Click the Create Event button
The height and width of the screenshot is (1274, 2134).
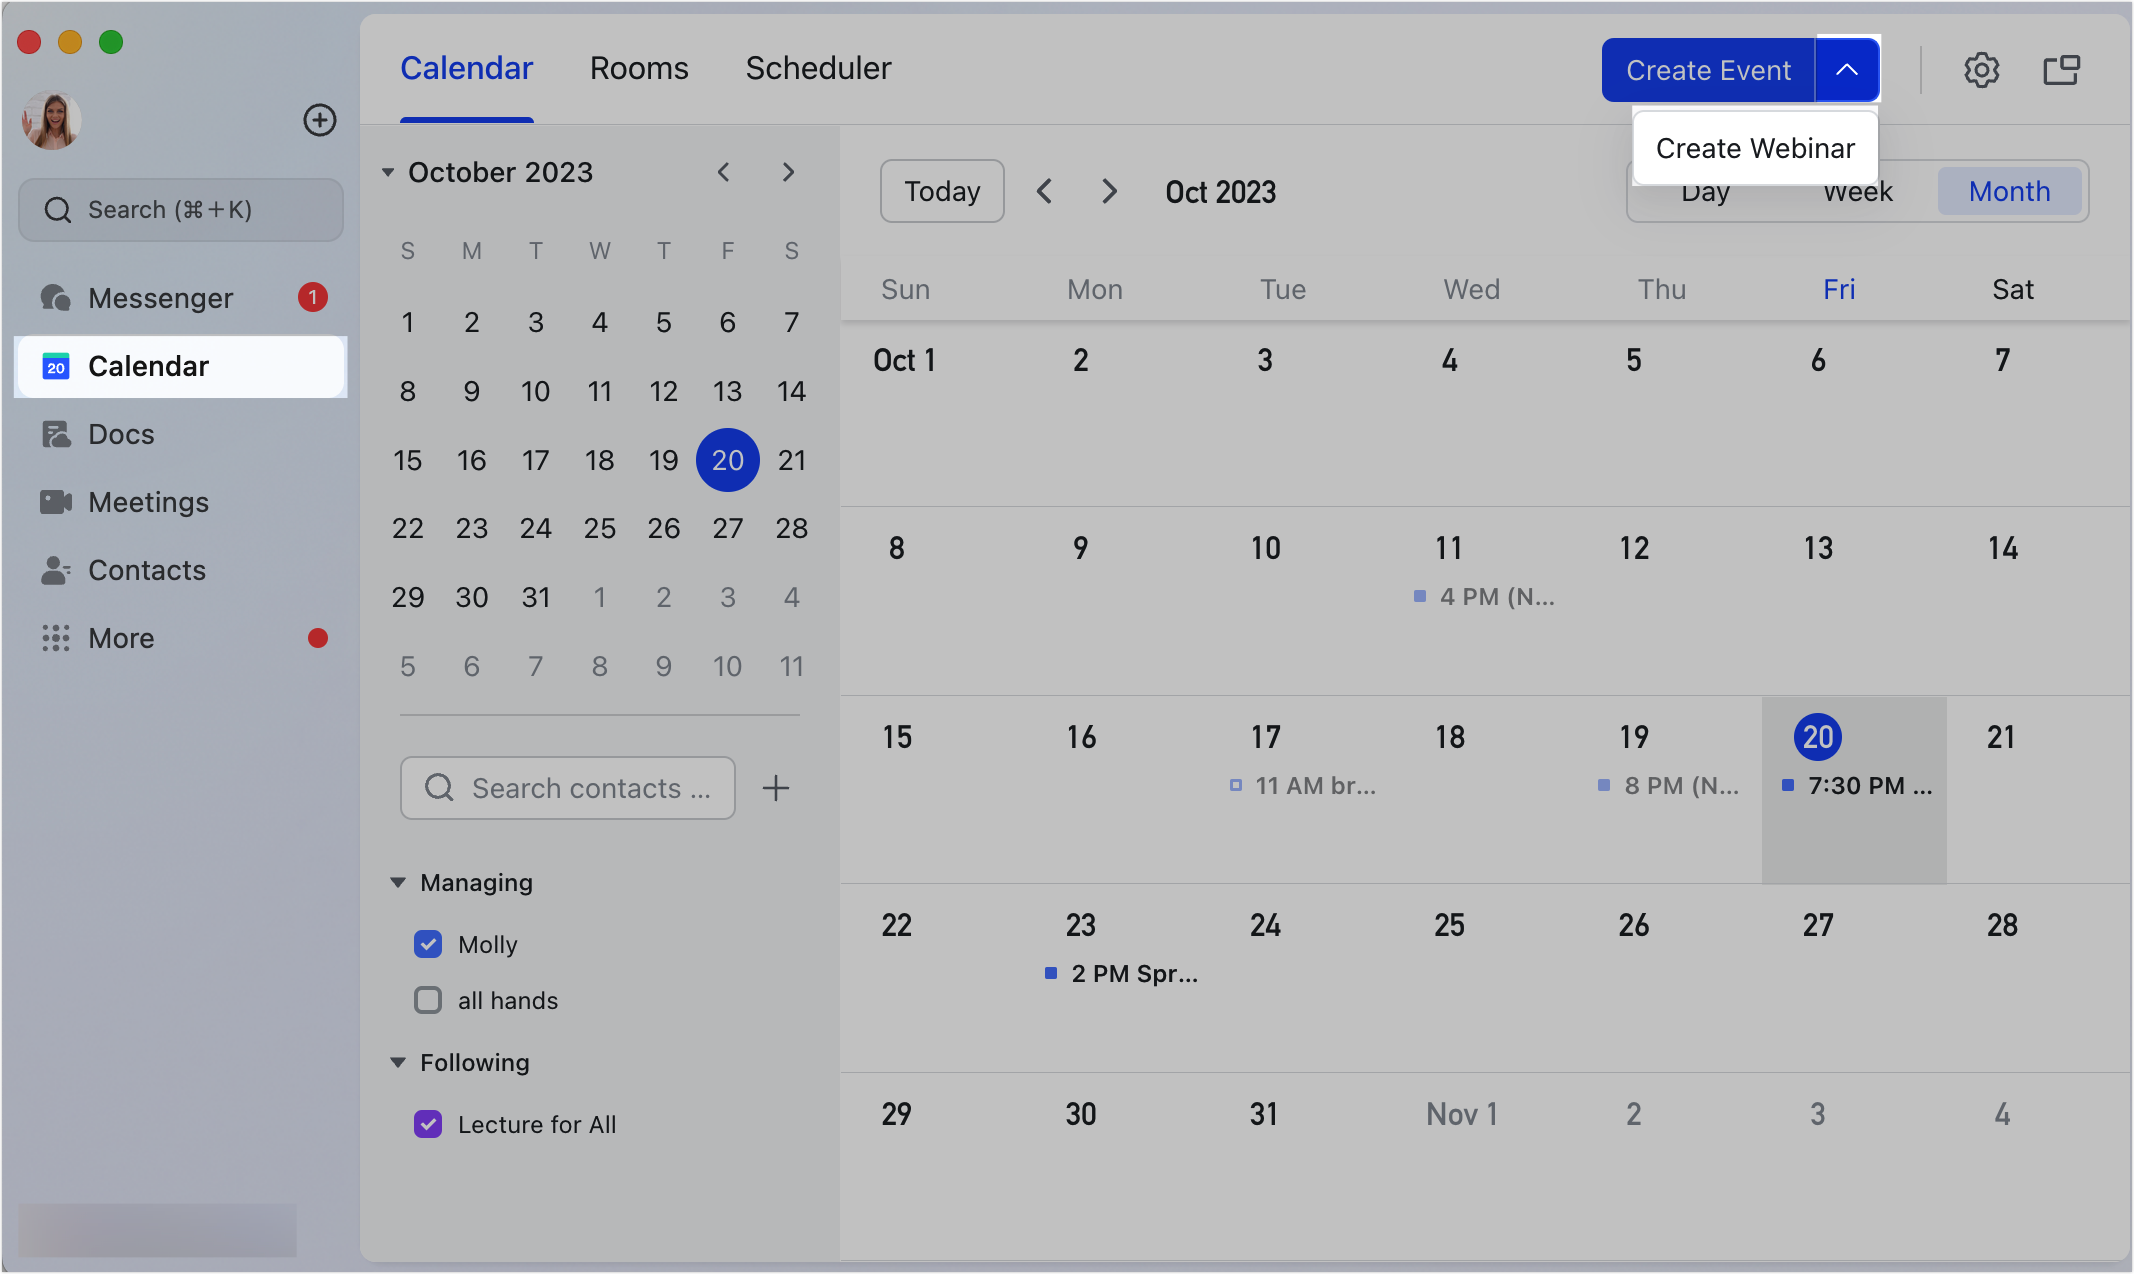point(1708,70)
